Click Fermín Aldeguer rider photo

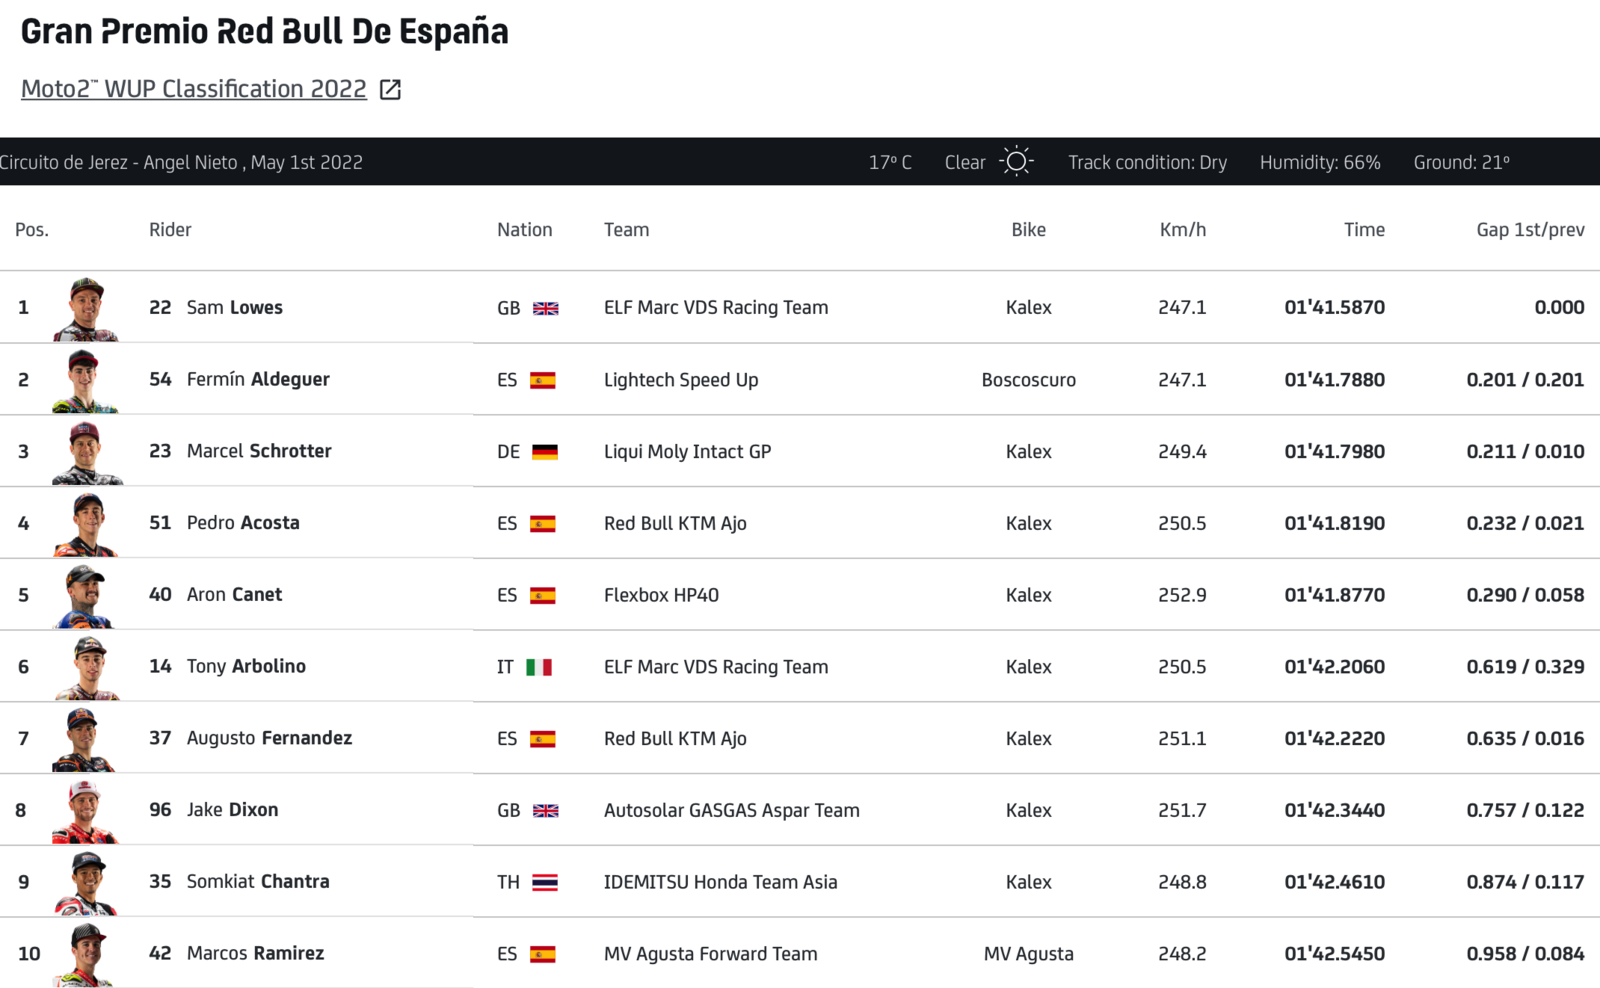86,381
